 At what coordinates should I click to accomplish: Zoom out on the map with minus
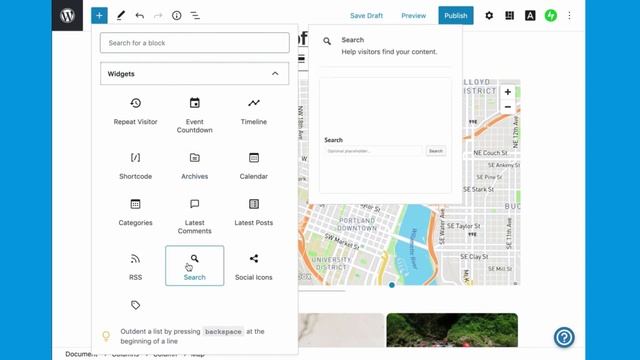508,107
